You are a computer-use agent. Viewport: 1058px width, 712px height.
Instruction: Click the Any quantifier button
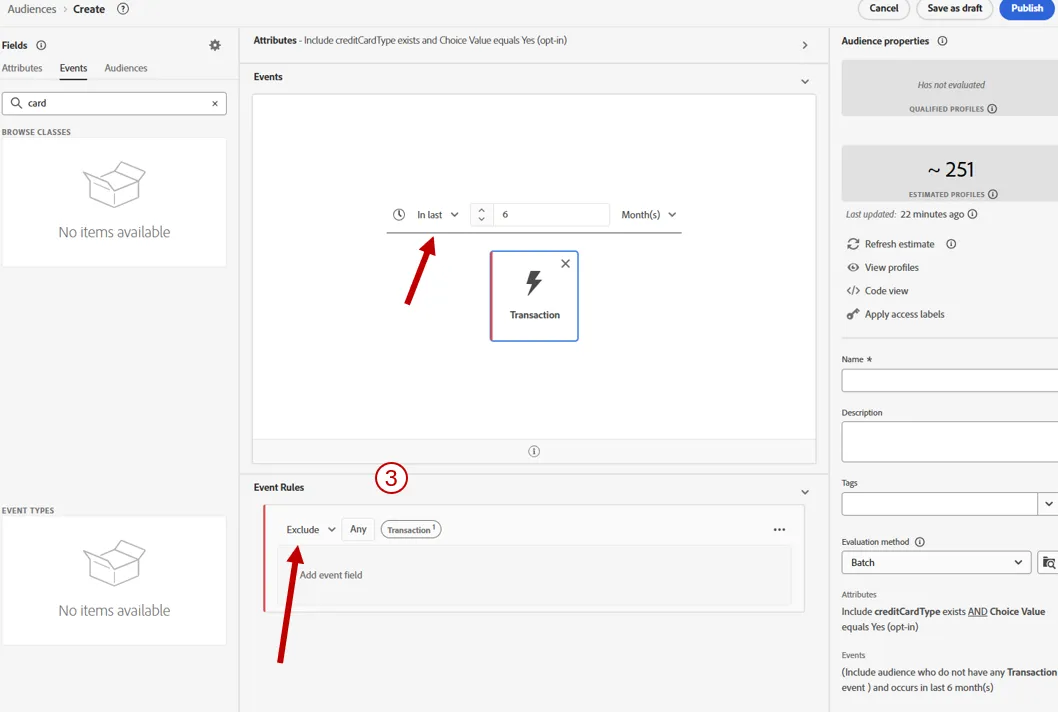[x=358, y=529]
